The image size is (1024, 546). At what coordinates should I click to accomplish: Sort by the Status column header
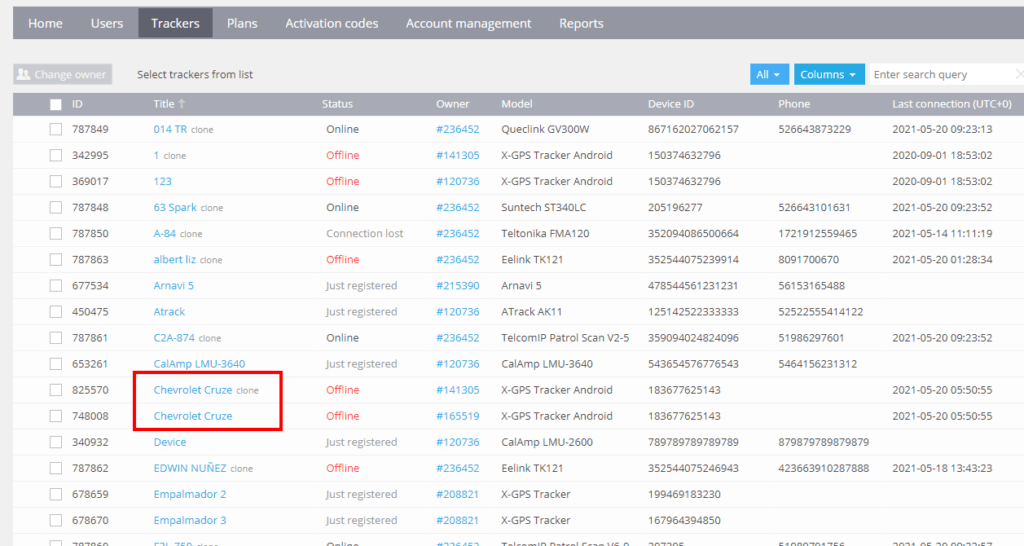pyautogui.click(x=337, y=104)
